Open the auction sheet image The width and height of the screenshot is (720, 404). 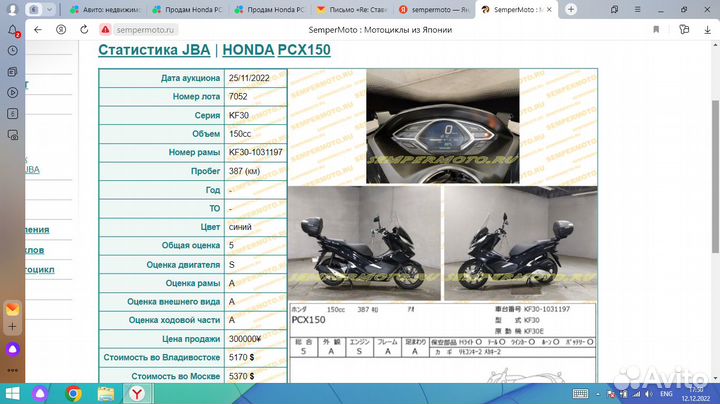point(443,342)
